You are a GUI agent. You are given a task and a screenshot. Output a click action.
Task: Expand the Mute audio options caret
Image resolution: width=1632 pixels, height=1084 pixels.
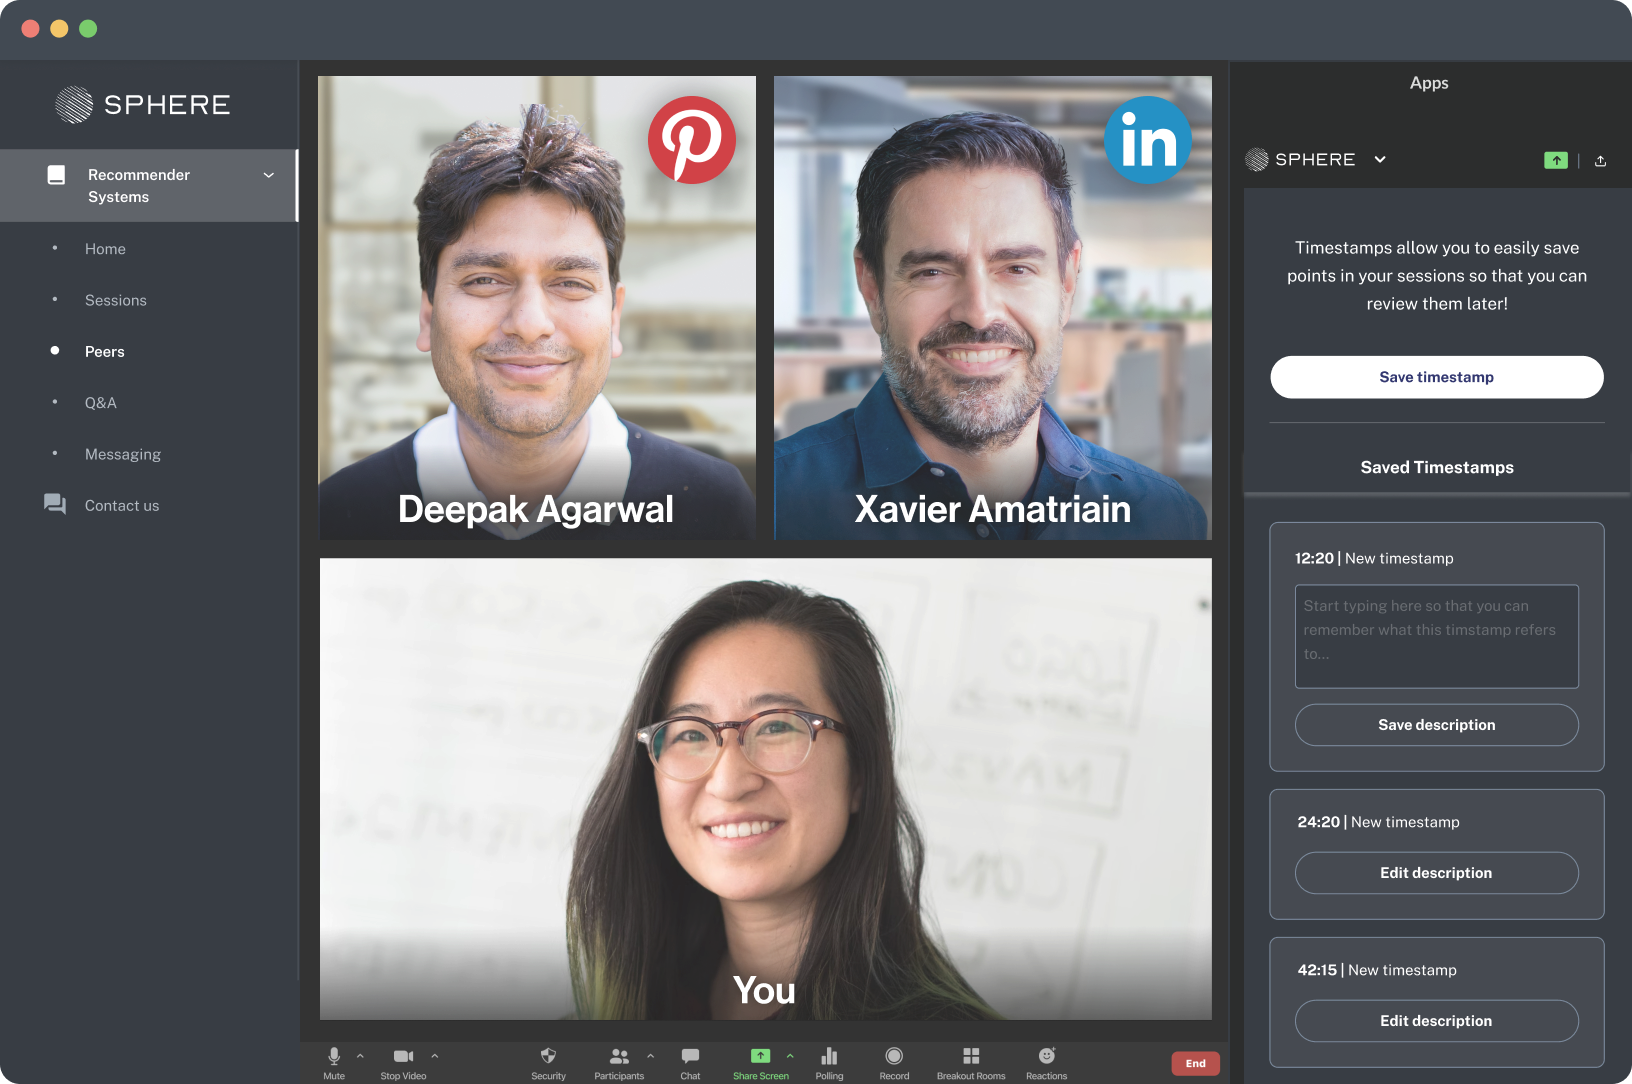tap(360, 1055)
